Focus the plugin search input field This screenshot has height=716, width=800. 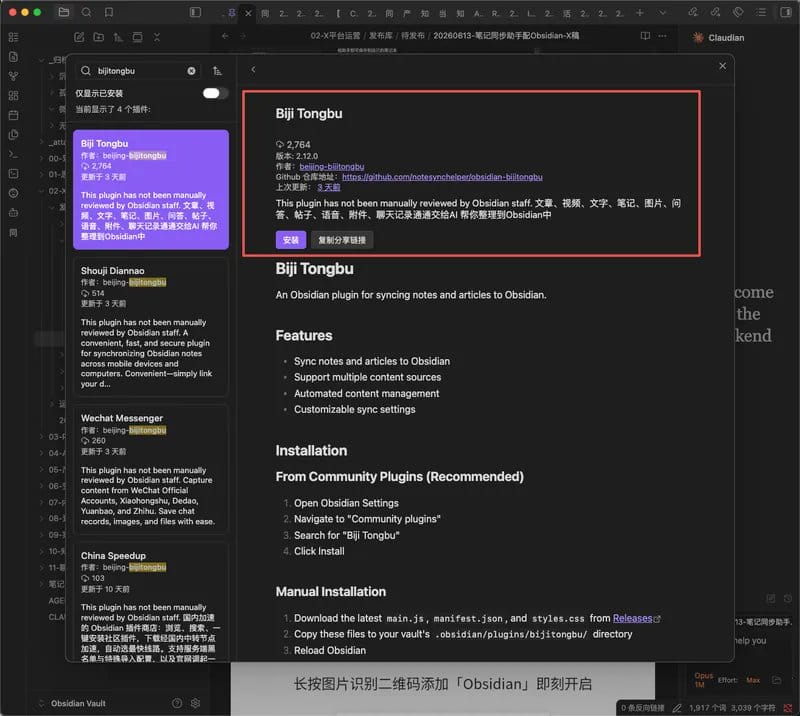click(x=138, y=71)
